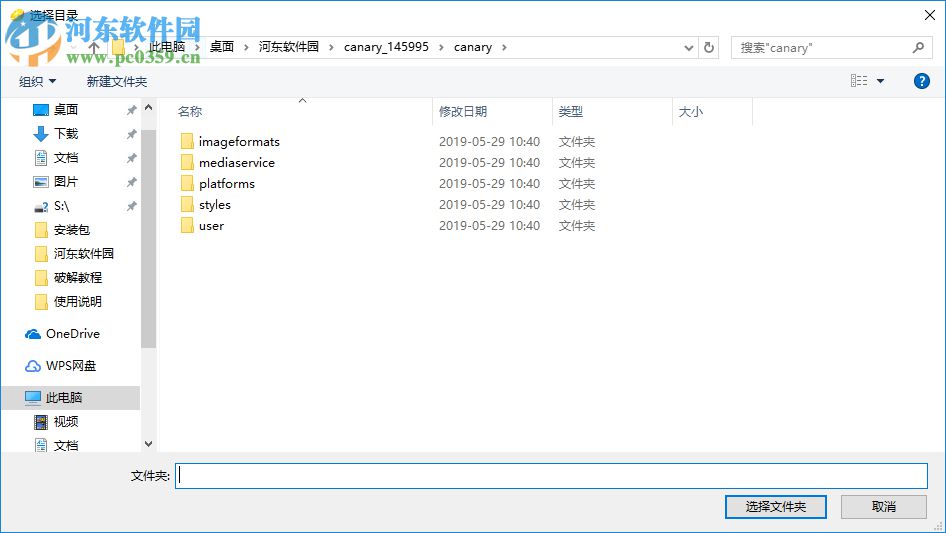Click the 图片 pictures icon in sidebar

tap(40, 182)
